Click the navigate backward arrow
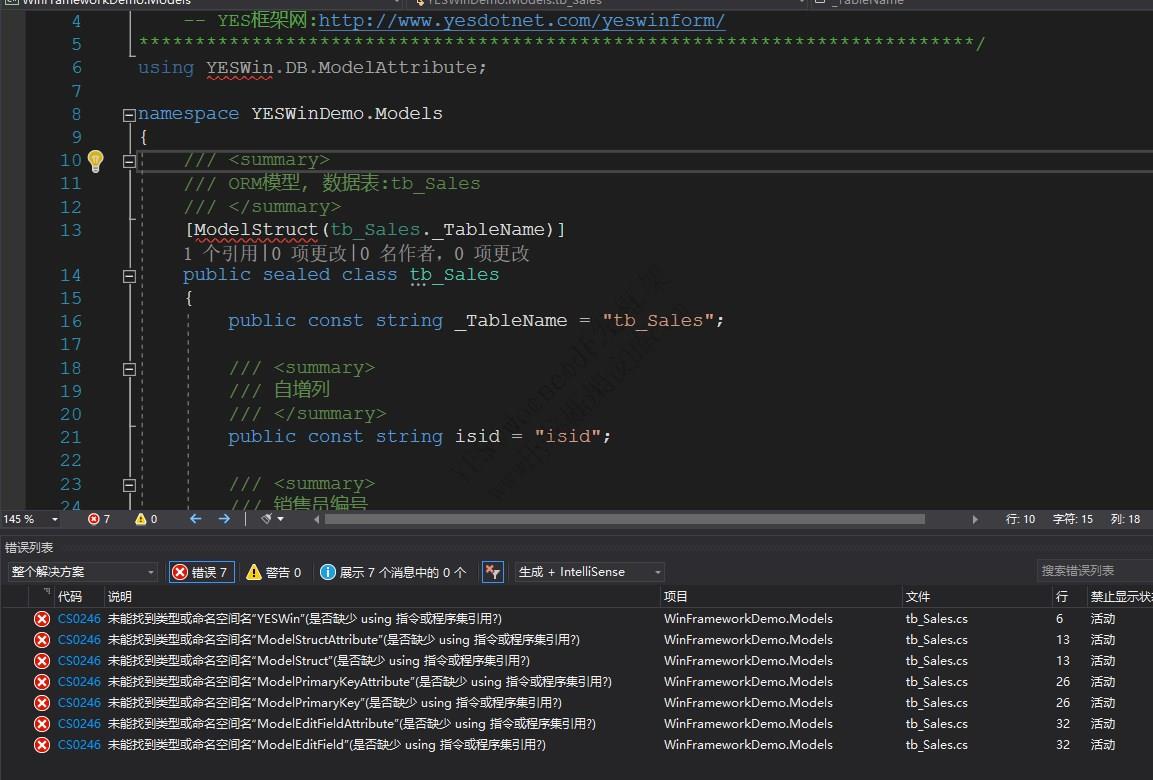Viewport: 1153px width, 780px height. (x=195, y=518)
